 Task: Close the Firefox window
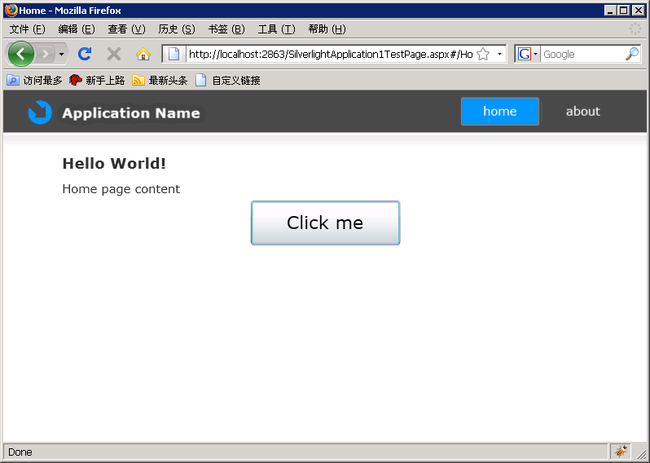pos(638,10)
